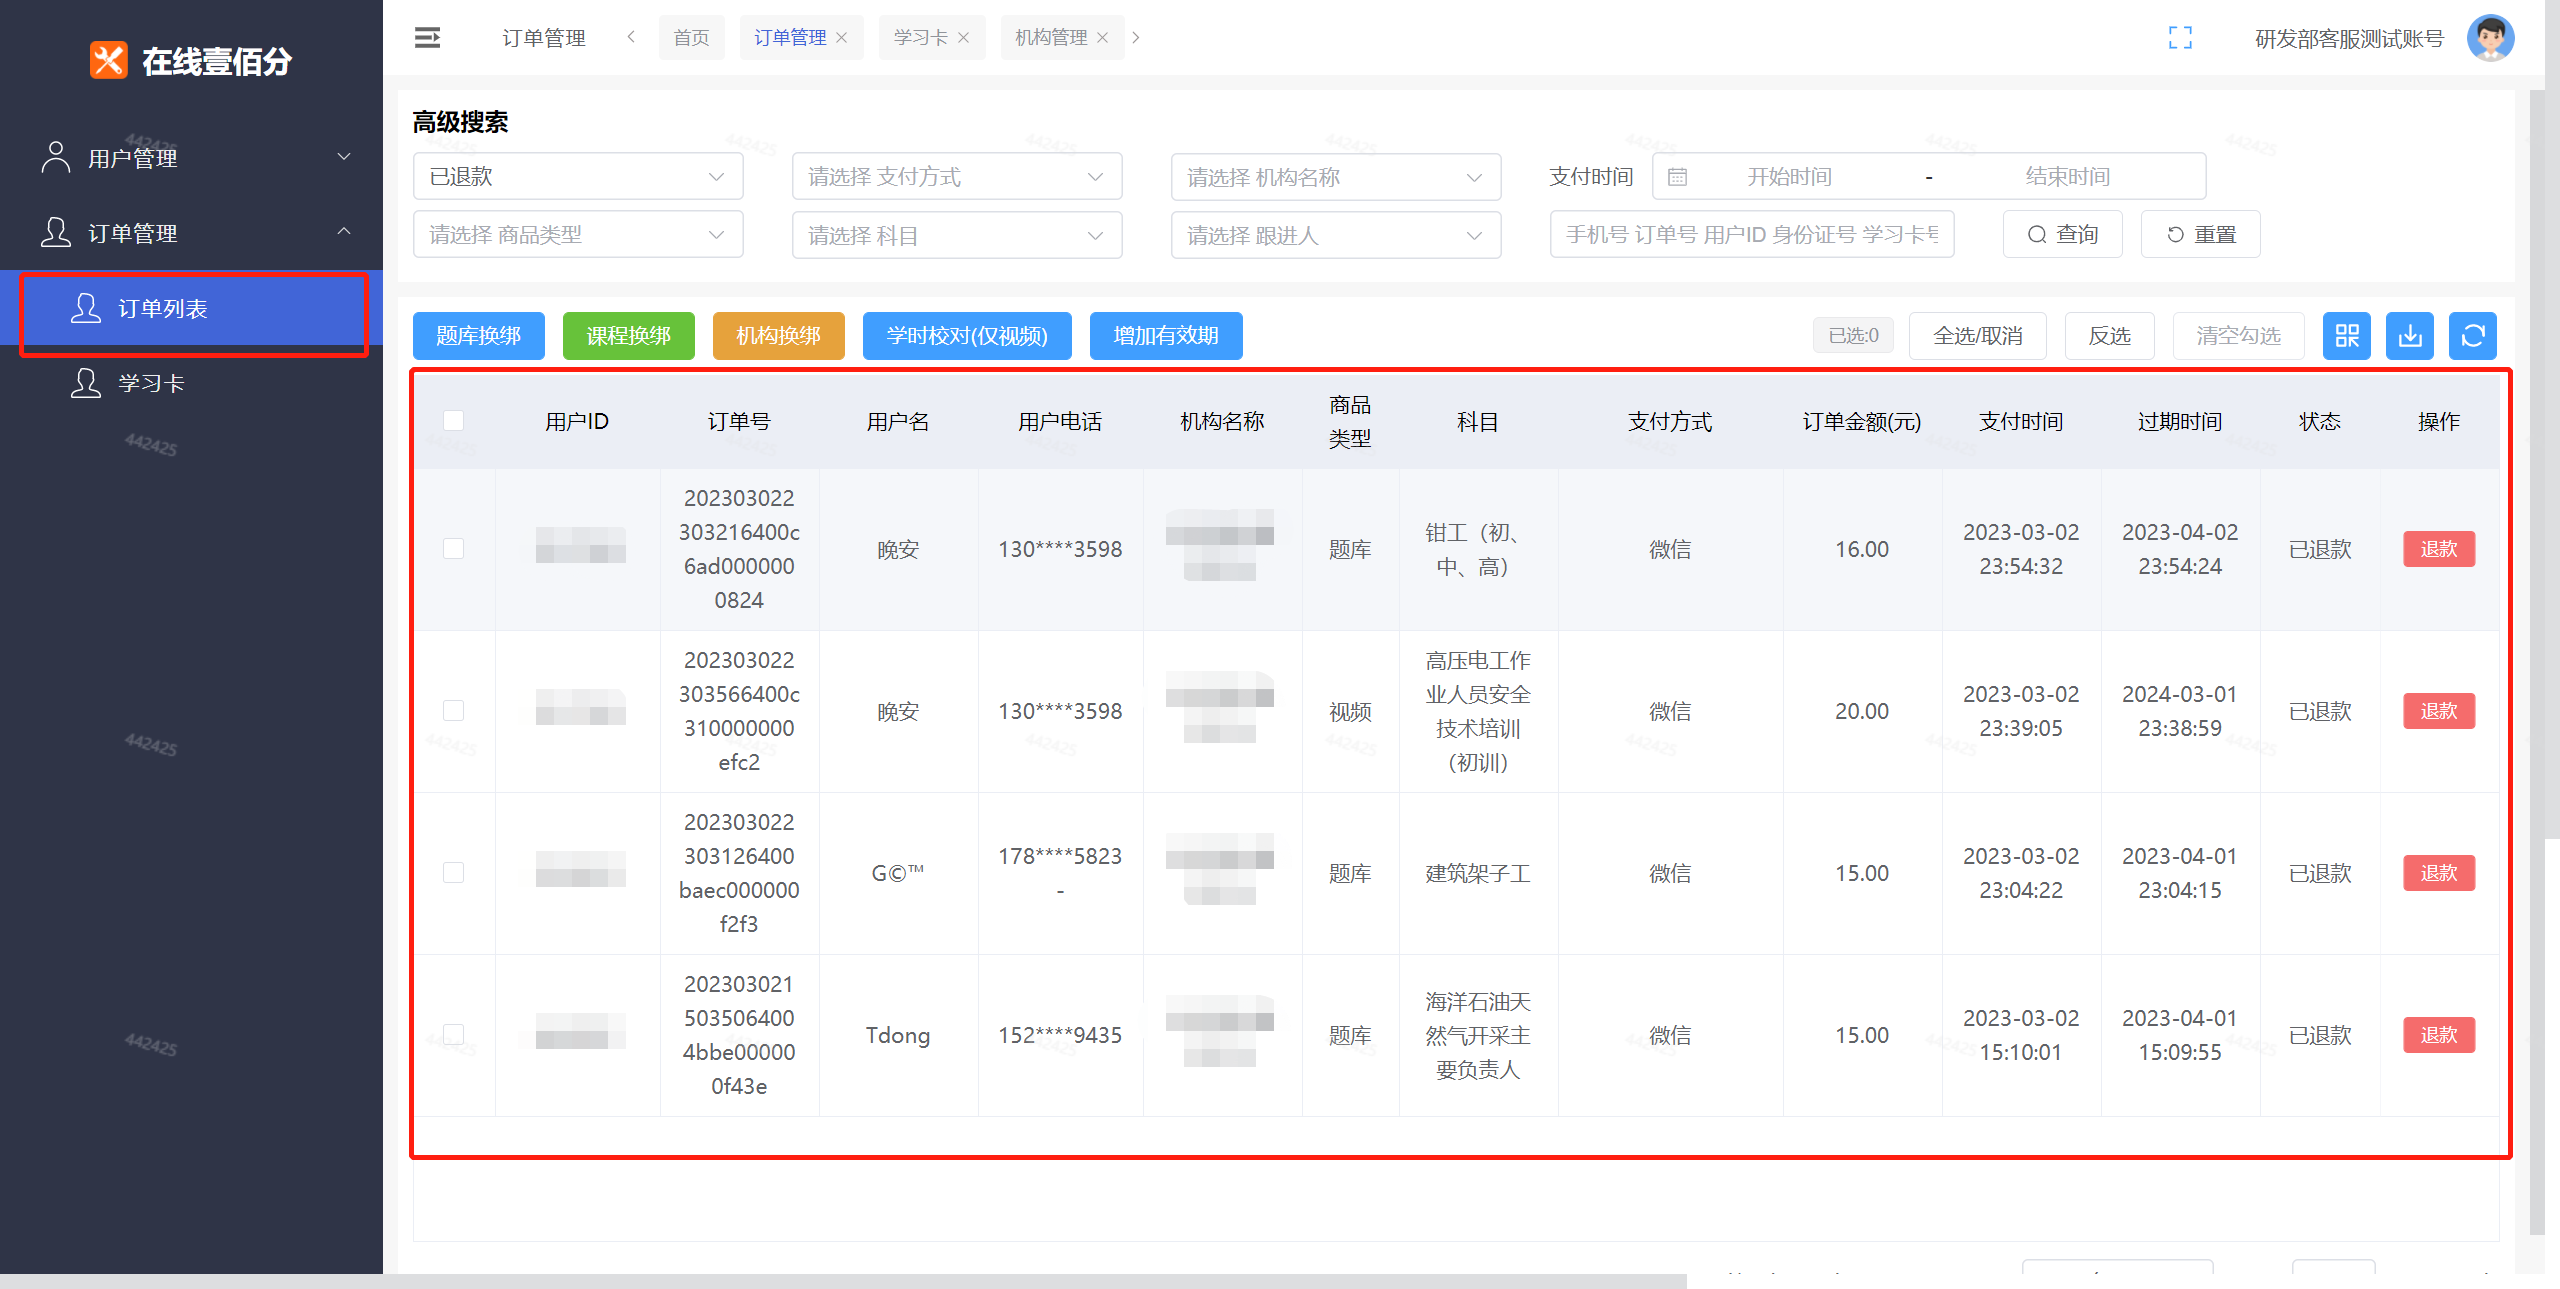Open 请选择 商品类型 dropdown
The height and width of the screenshot is (1289, 2560).
578,235
